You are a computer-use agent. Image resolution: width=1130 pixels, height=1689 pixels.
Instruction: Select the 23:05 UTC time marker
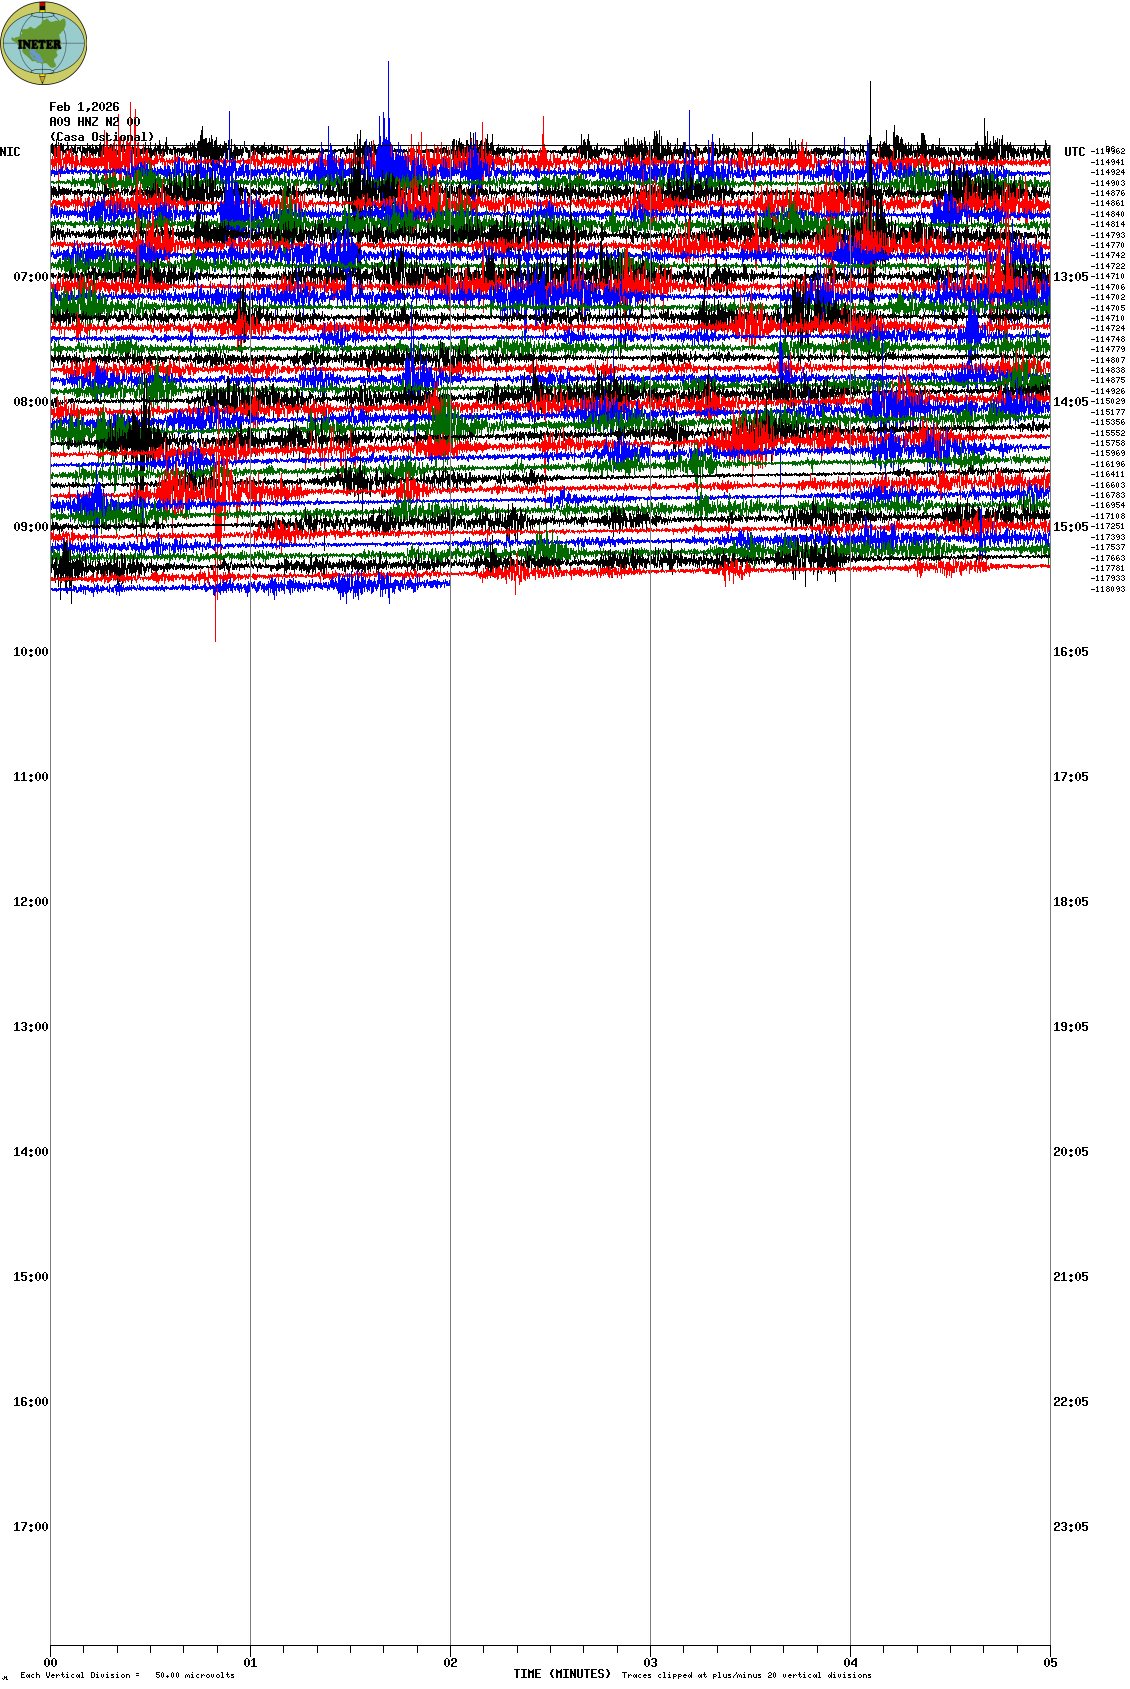[x=1070, y=1527]
